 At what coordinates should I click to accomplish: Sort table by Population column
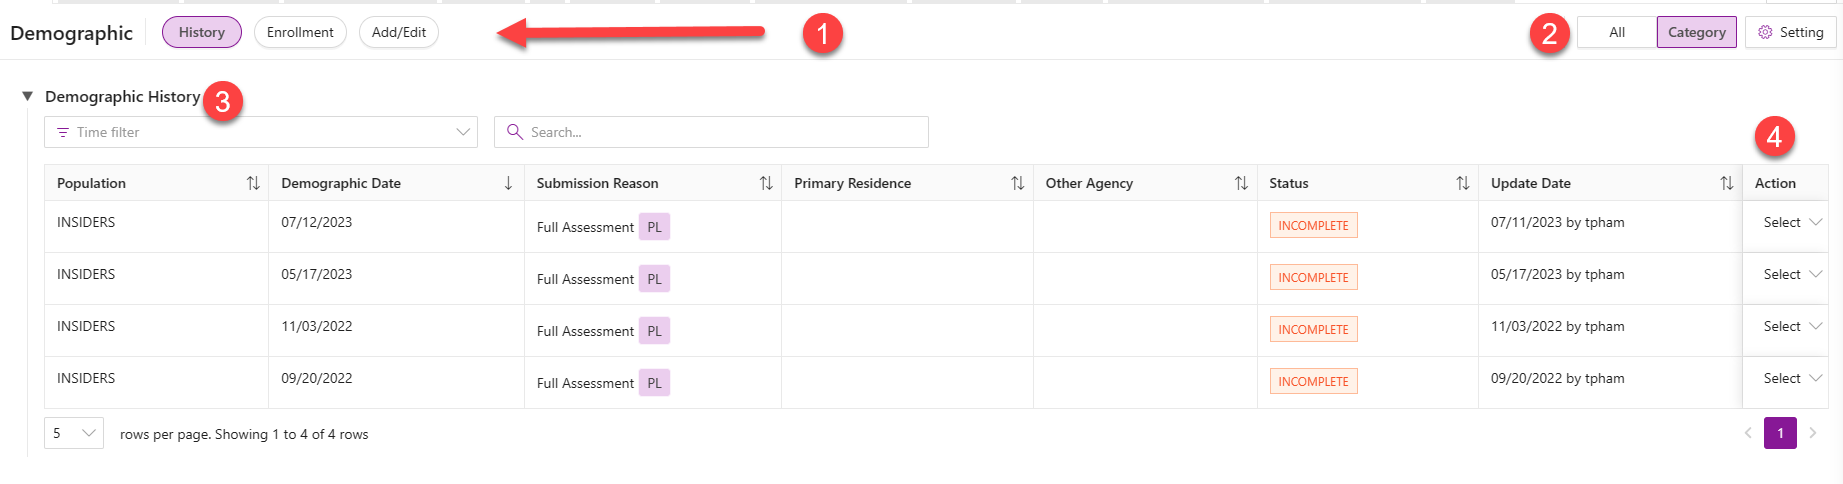click(x=253, y=183)
